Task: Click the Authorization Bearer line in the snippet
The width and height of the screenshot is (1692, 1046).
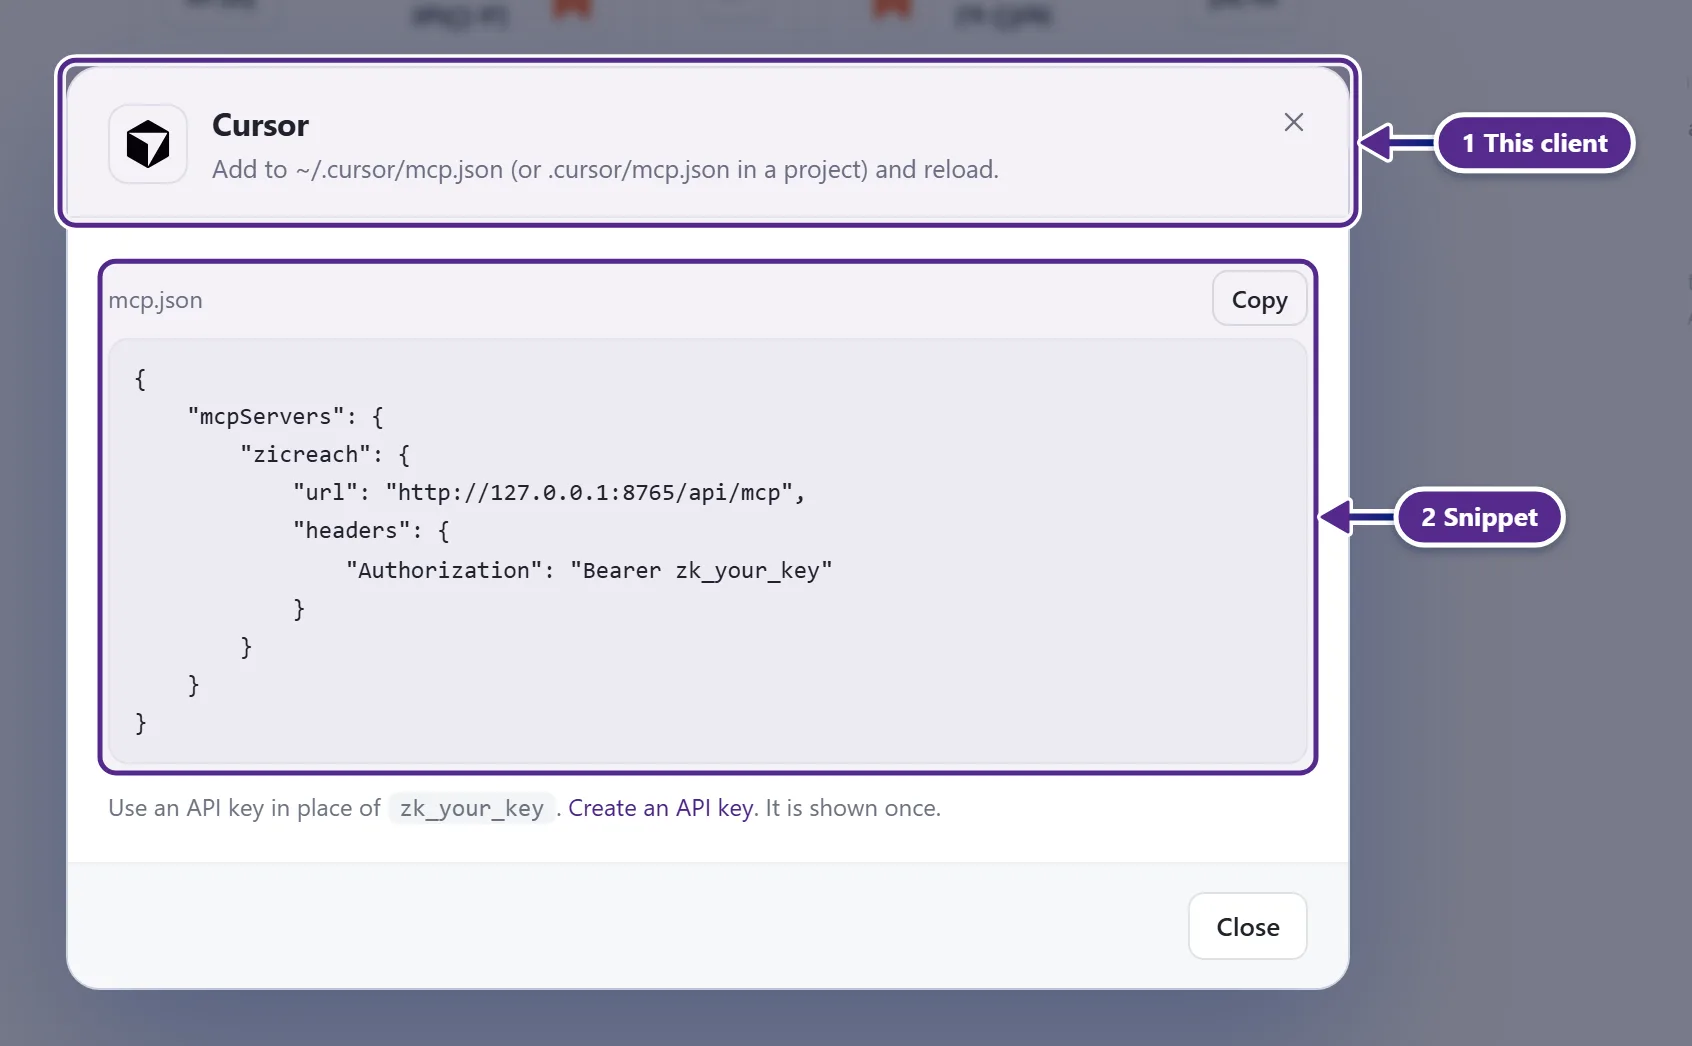Action: click(589, 570)
